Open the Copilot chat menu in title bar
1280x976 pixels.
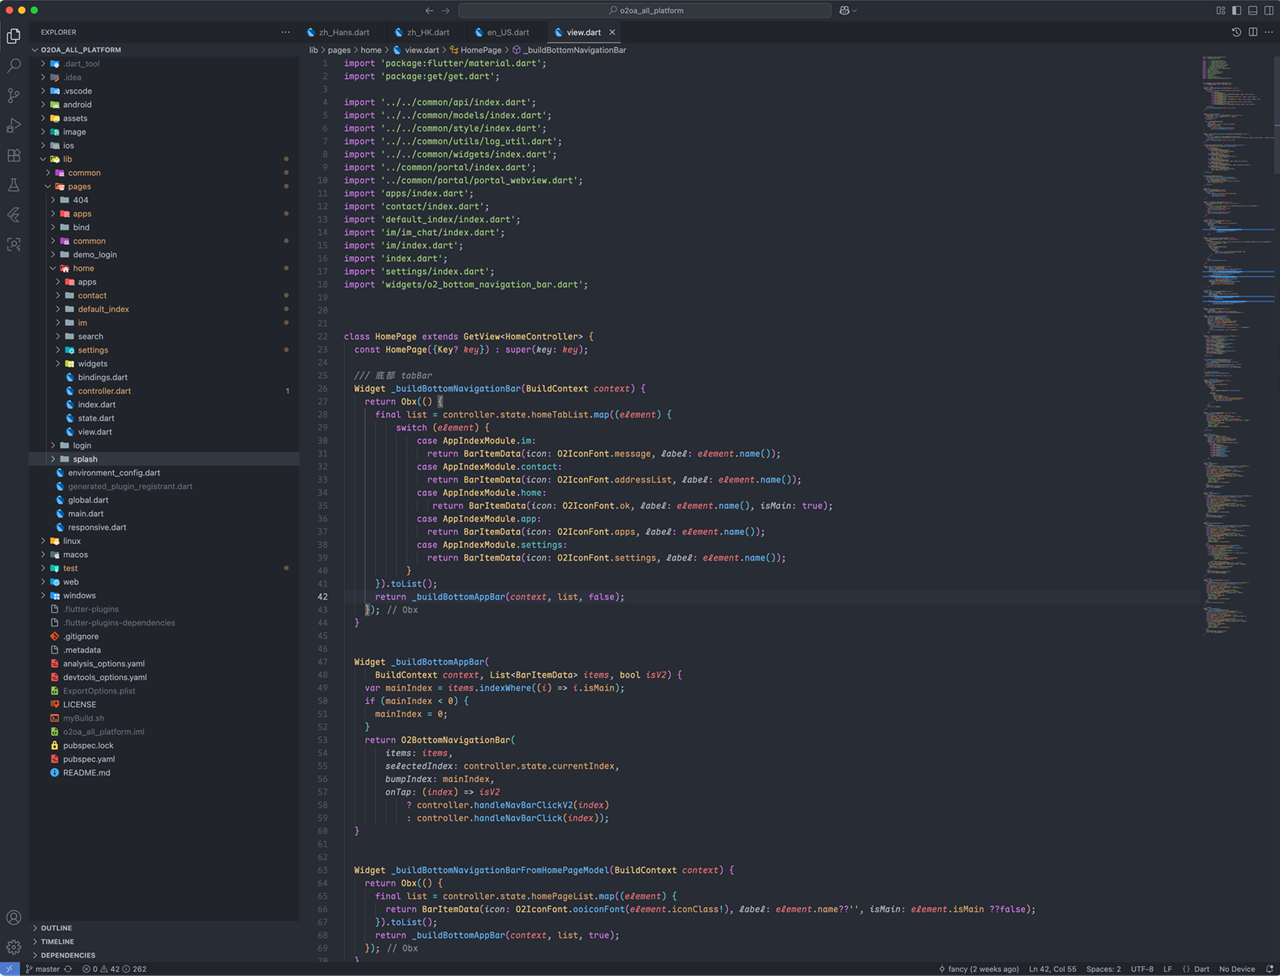tap(848, 10)
